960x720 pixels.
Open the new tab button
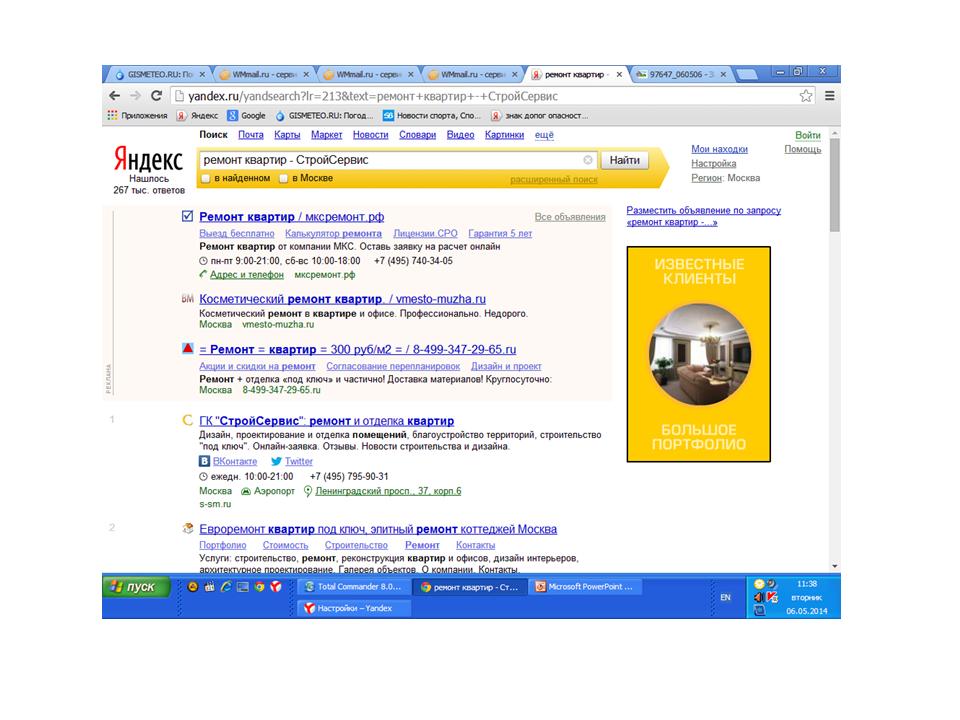(746, 75)
